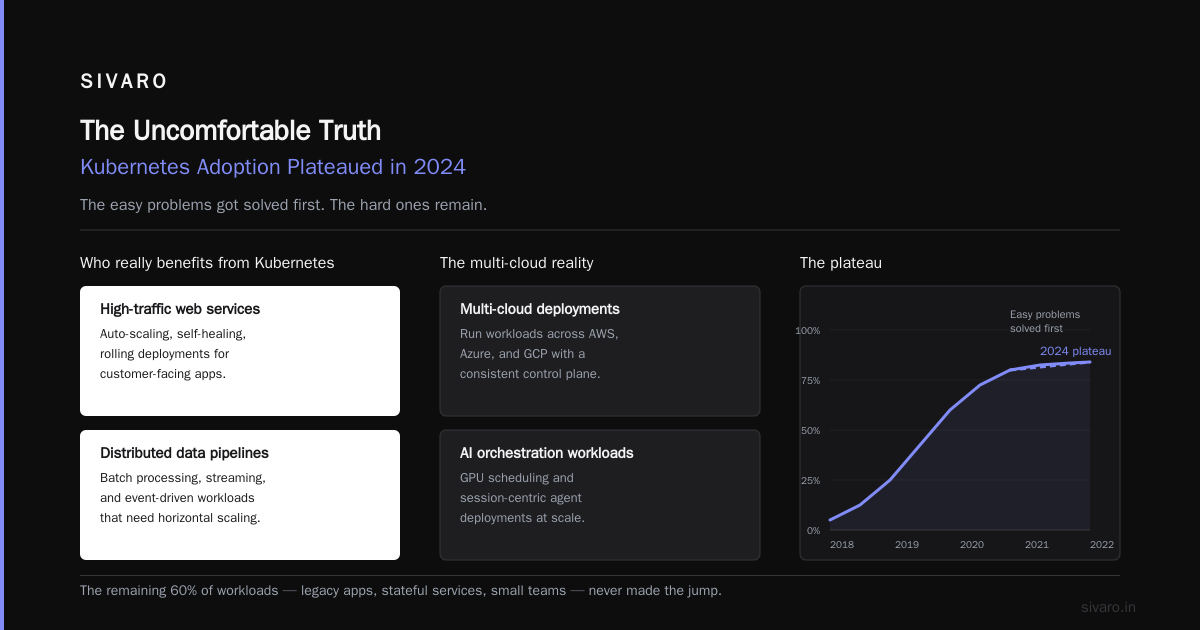The width and height of the screenshot is (1200, 630).
Task: Open the Distributed data pipelines card
Action: [x=240, y=495]
